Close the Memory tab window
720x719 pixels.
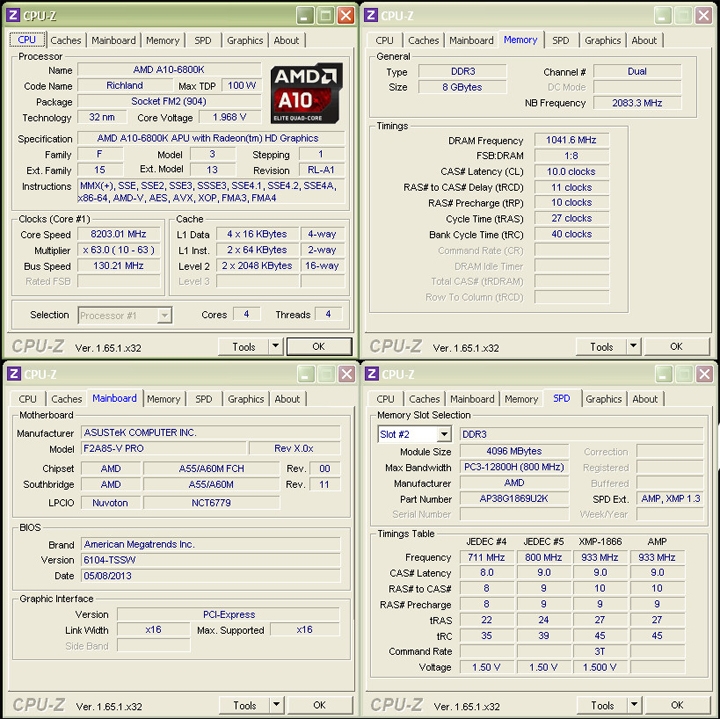point(703,16)
